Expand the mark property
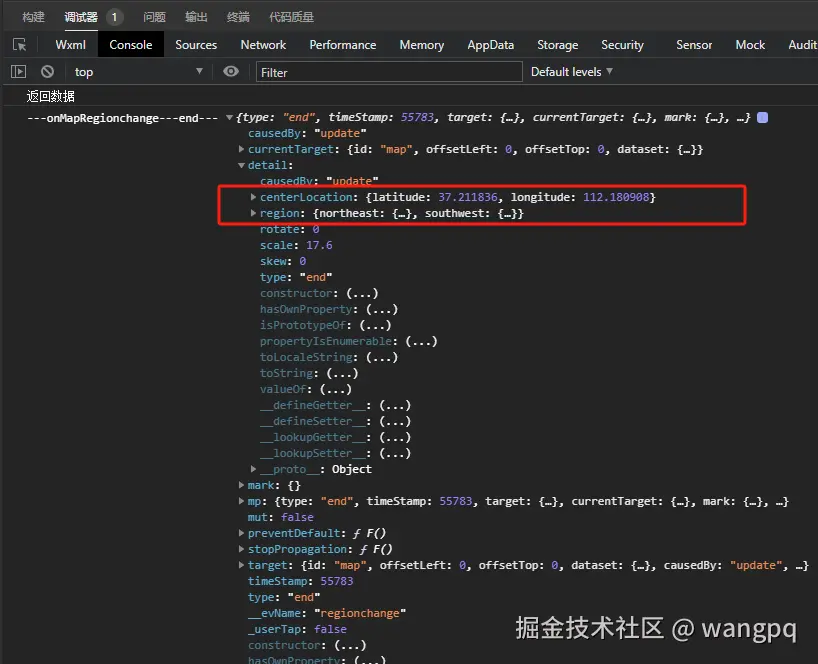The image size is (818, 664). point(241,485)
